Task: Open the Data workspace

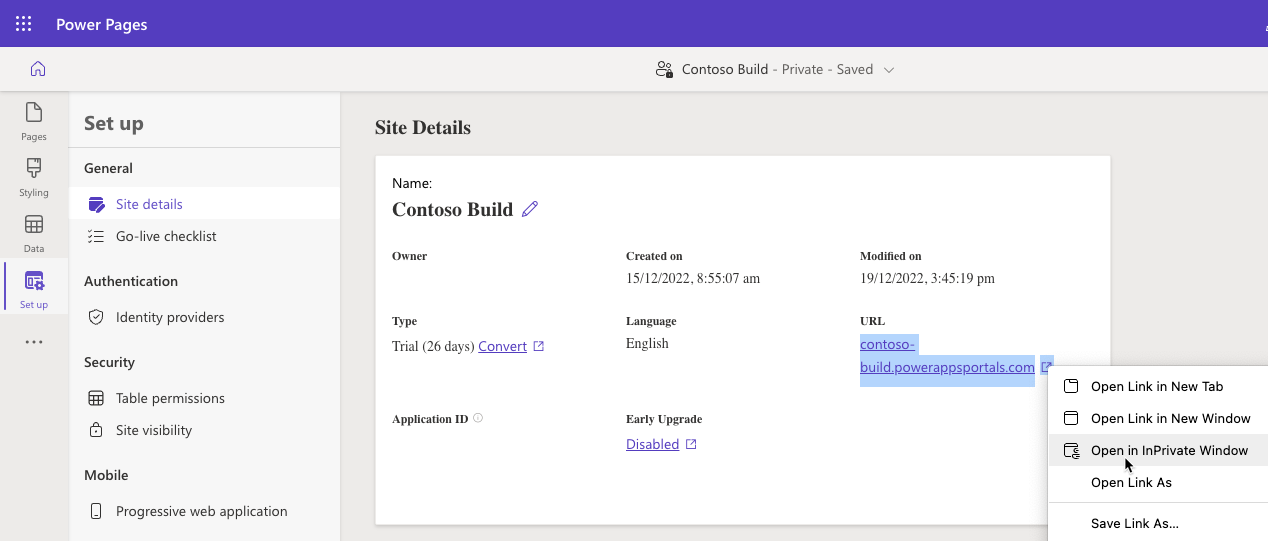Action: 34,233
